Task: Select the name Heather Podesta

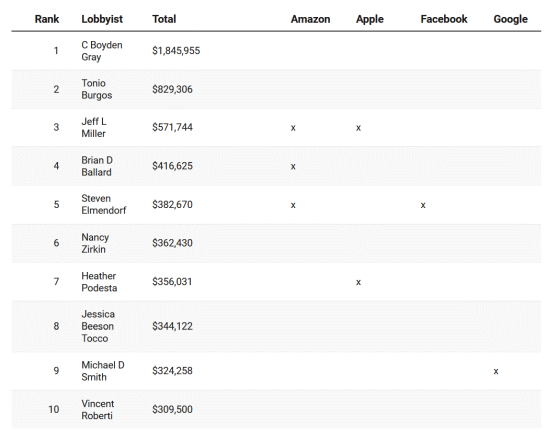Action: pos(99,282)
